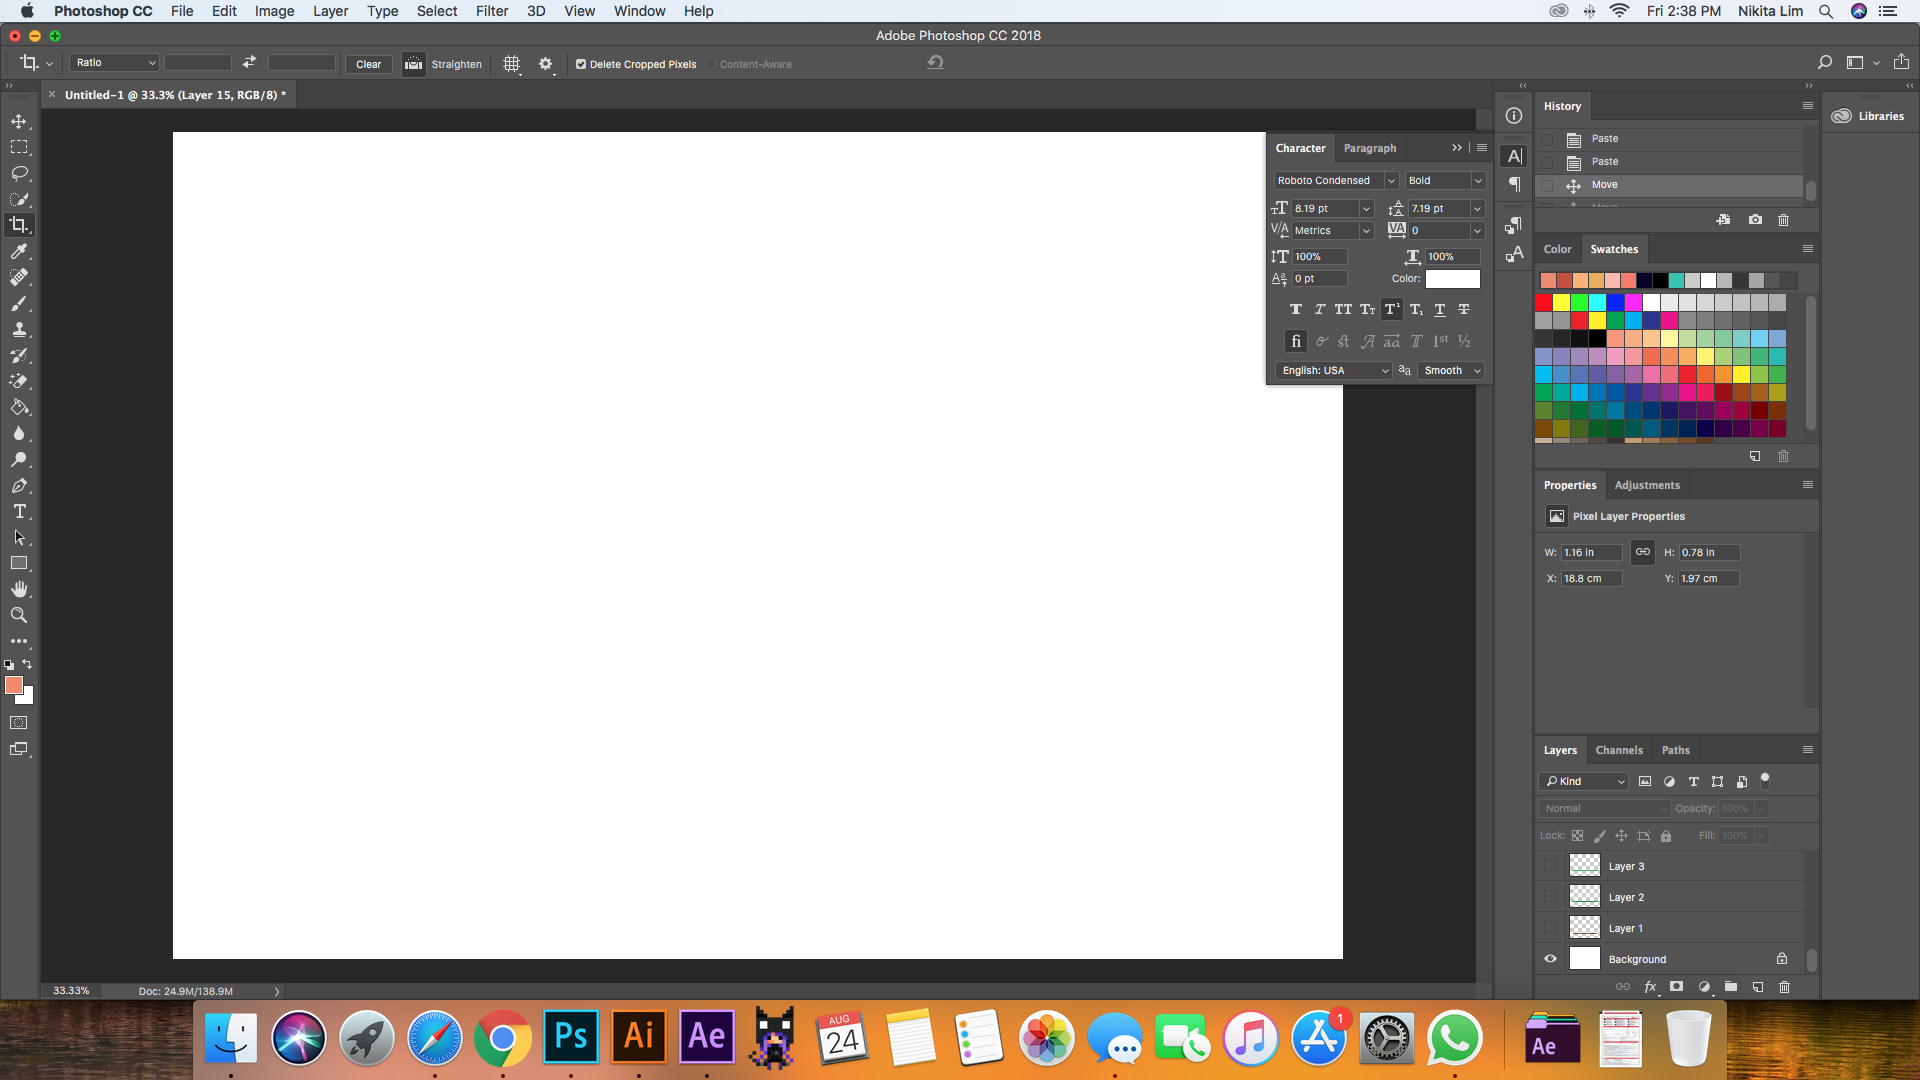
Task: Click the overlay grid options icon
Action: [512, 62]
